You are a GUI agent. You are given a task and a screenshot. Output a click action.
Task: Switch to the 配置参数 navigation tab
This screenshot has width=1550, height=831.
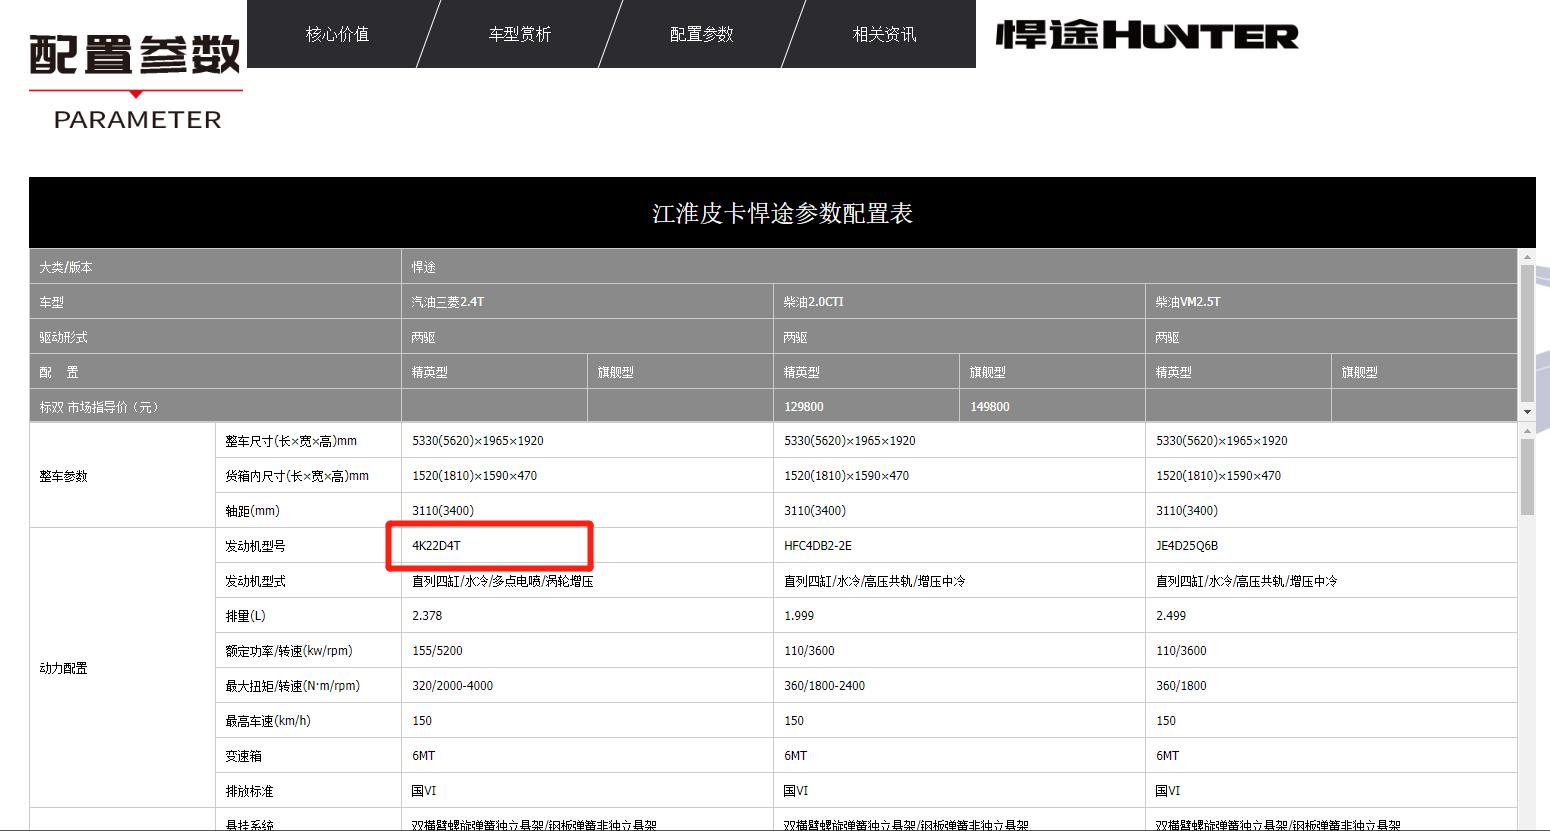pos(701,33)
